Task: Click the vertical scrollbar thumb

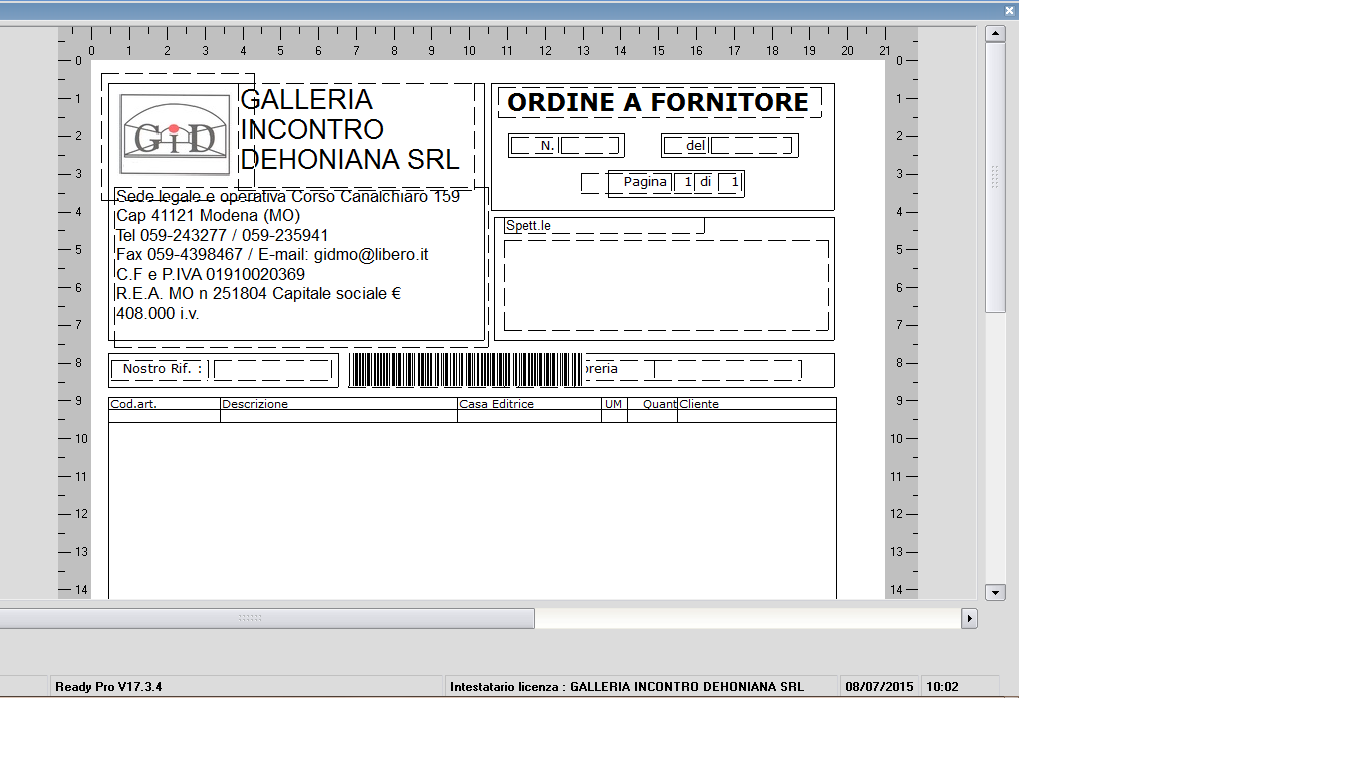Action: [995, 178]
